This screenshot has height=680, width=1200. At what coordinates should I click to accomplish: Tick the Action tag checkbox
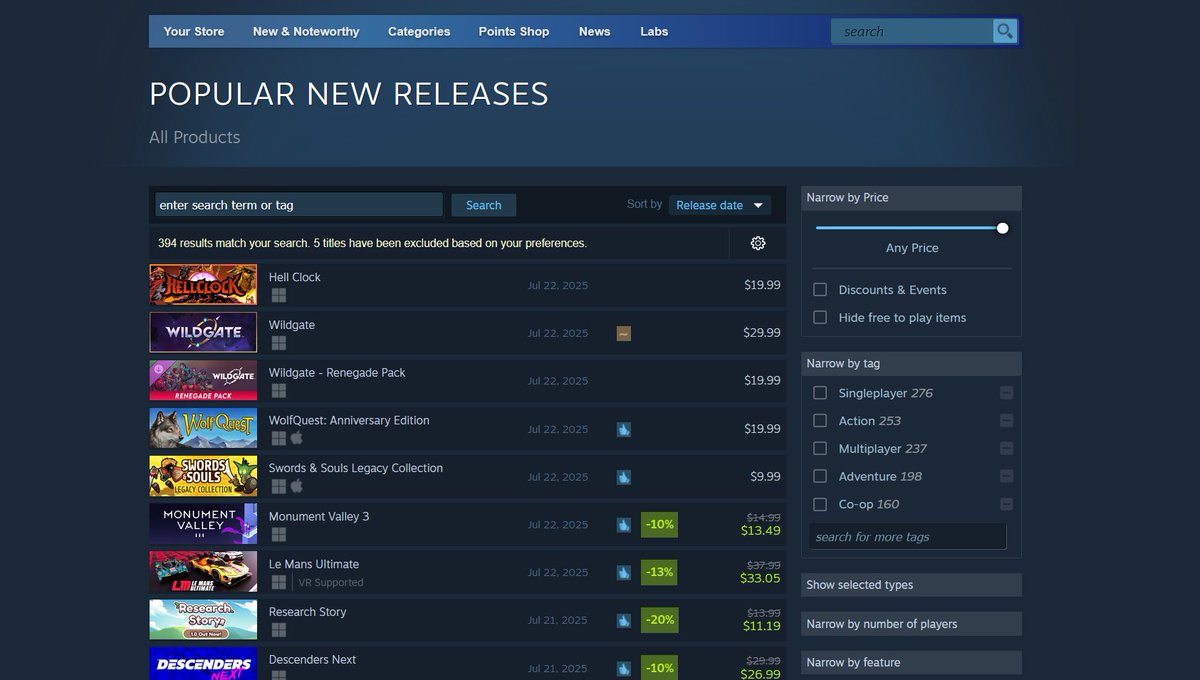[x=820, y=421]
